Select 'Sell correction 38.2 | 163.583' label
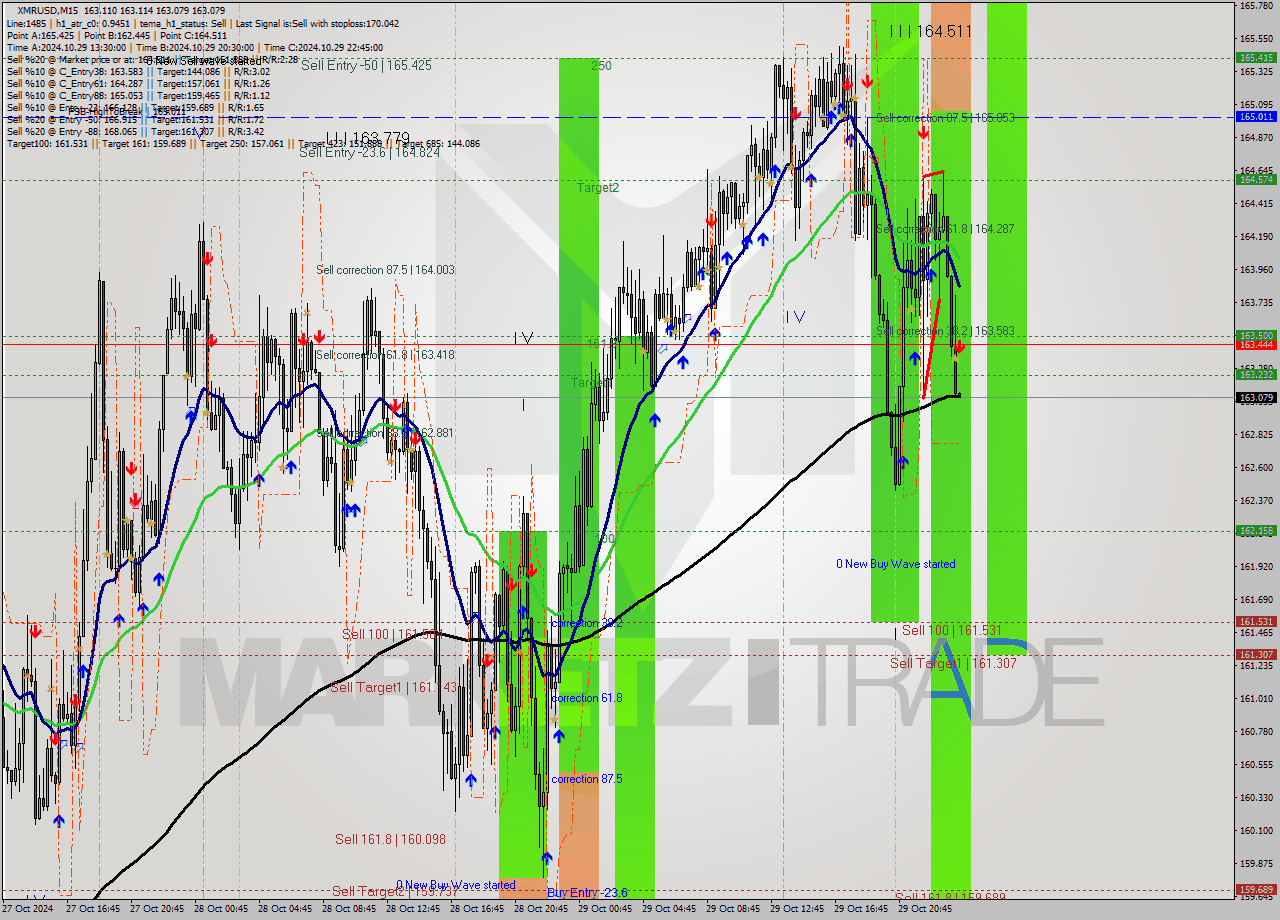1280x920 pixels. click(x=945, y=331)
